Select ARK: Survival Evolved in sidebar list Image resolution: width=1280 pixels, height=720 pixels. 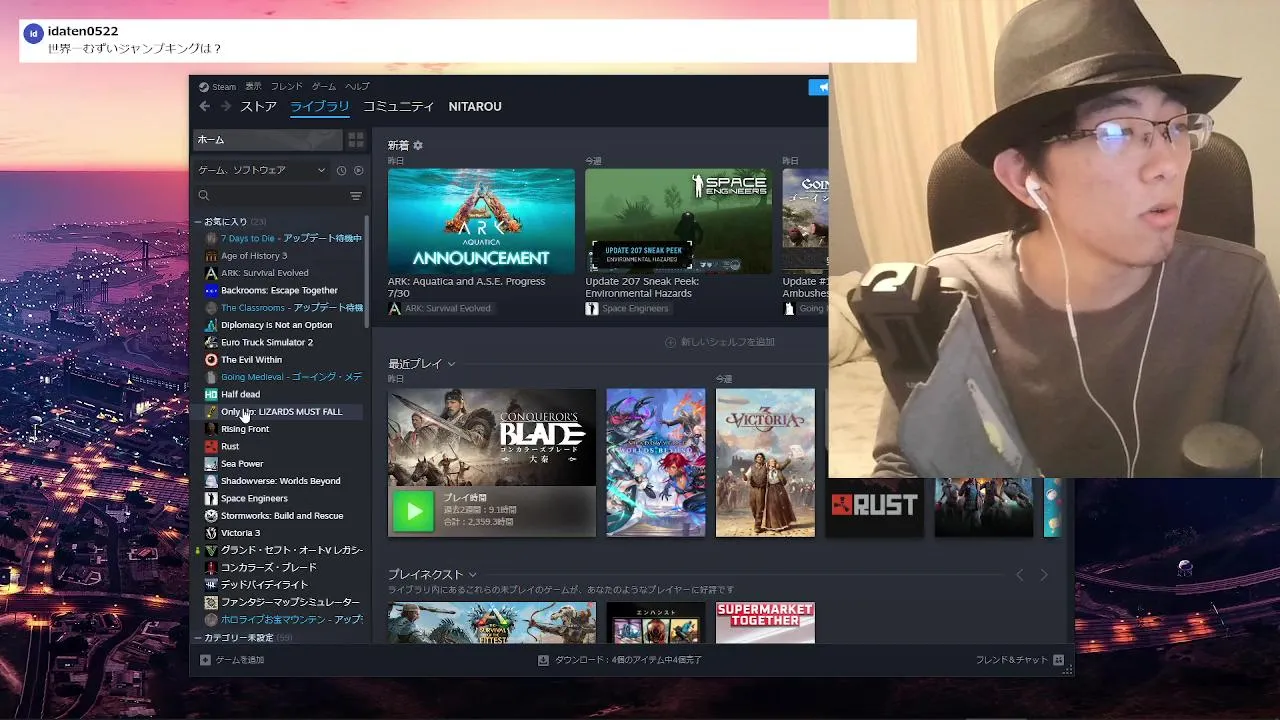[x=283, y=273]
